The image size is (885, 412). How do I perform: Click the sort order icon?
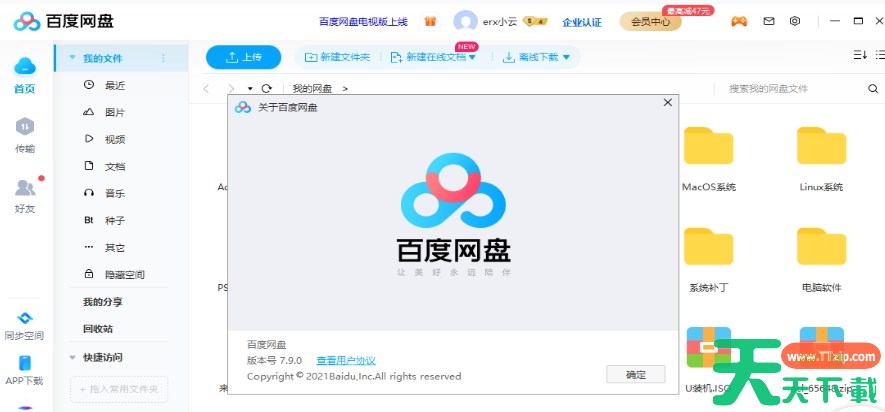(x=860, y=55)
